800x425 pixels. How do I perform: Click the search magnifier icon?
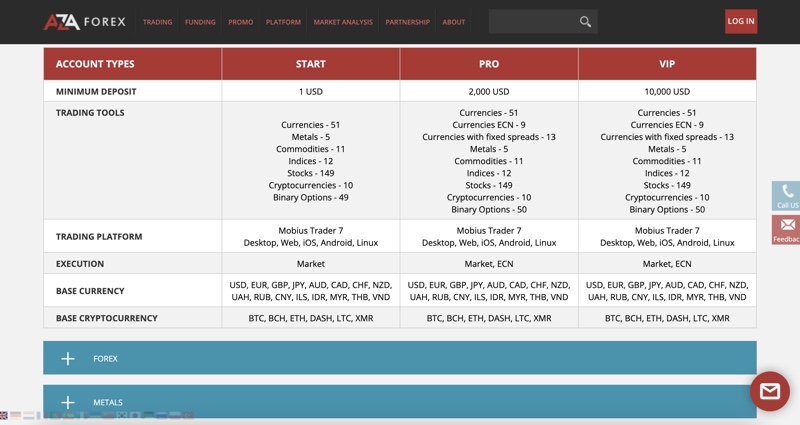[x=585, y=21]
